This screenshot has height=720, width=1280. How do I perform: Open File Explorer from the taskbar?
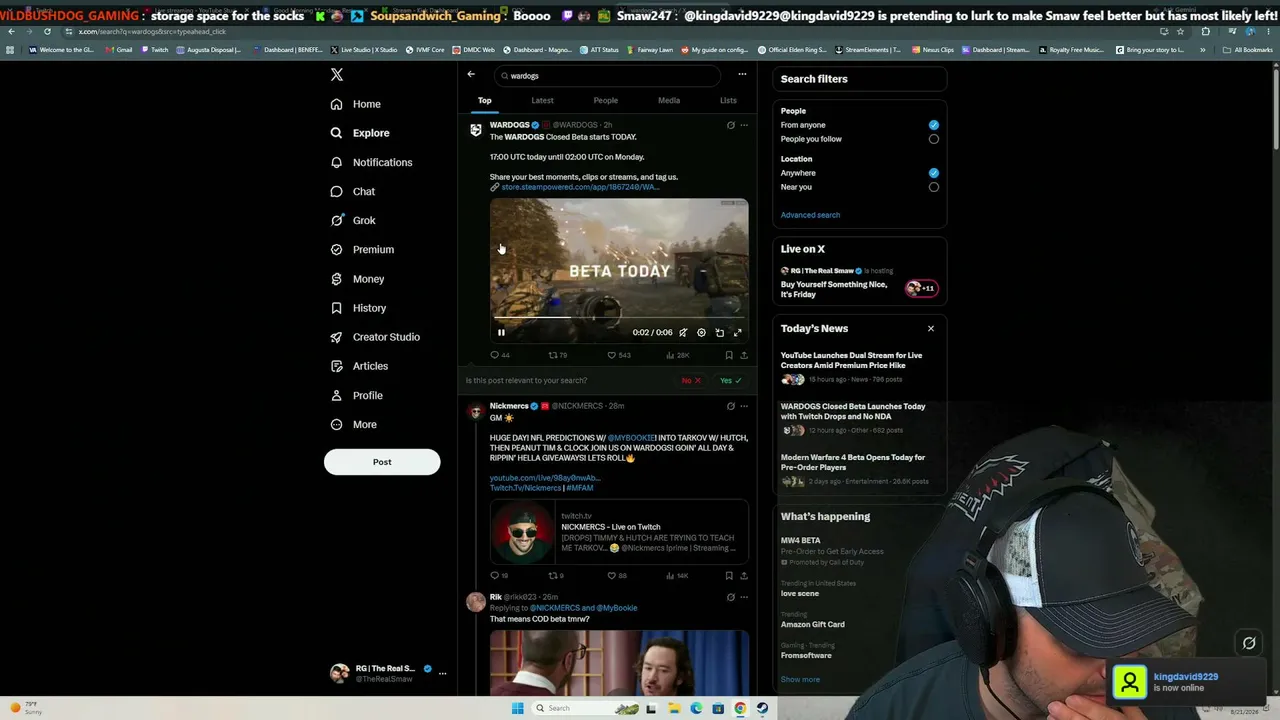tap(674, 709)
